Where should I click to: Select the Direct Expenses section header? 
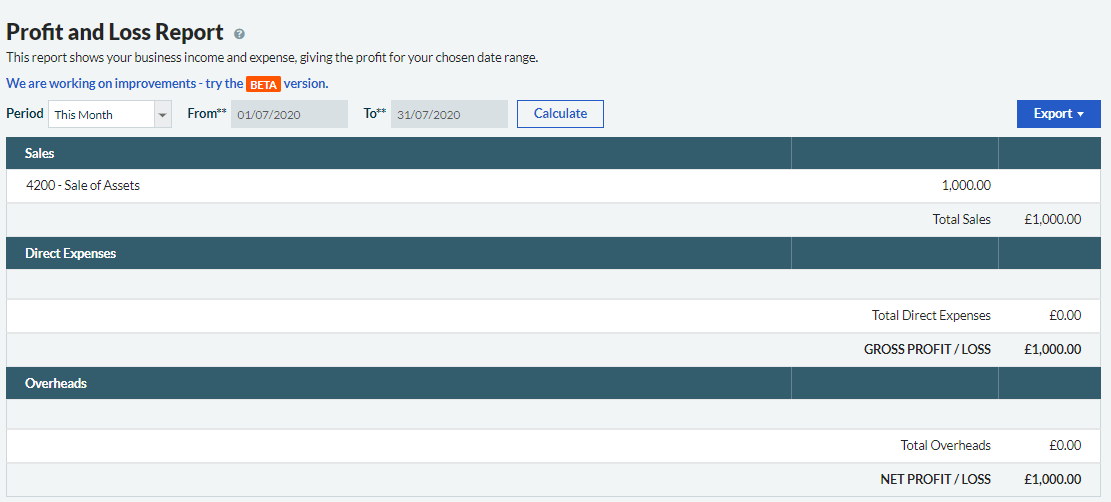click(x=71, y=254)
